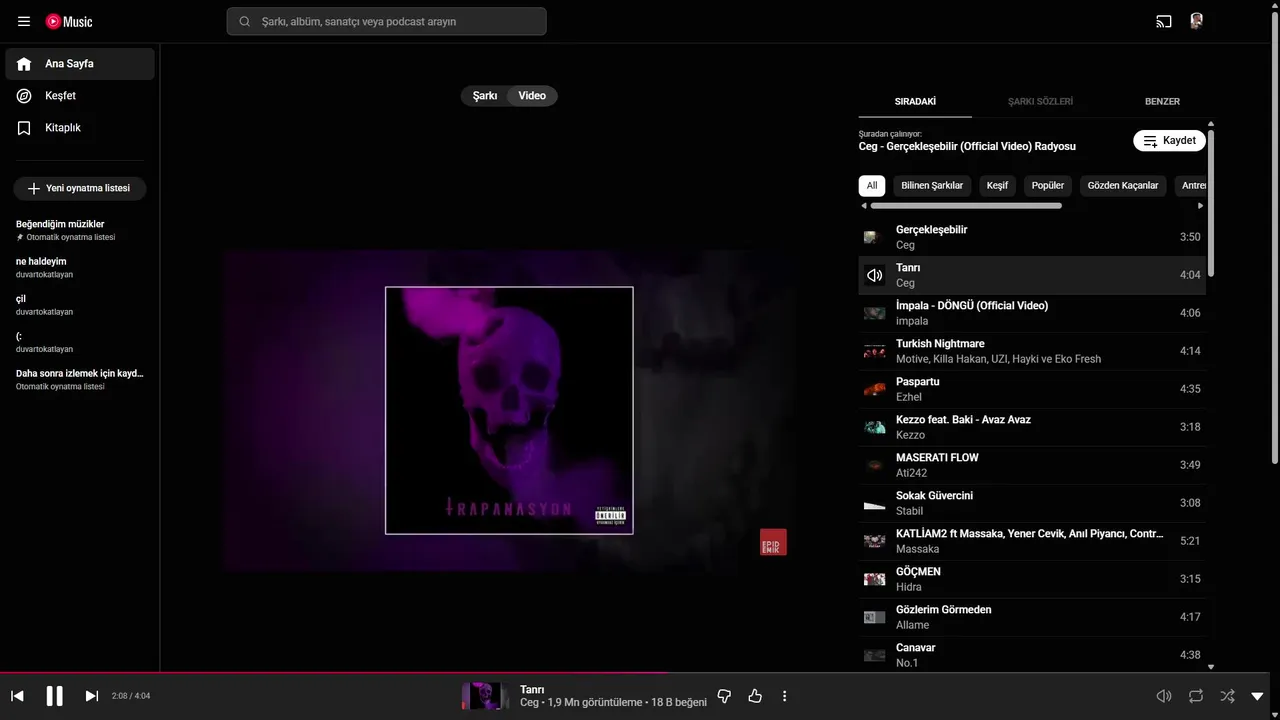Open the ŞARKI SÖZLERİ tab

(1040, 101)
